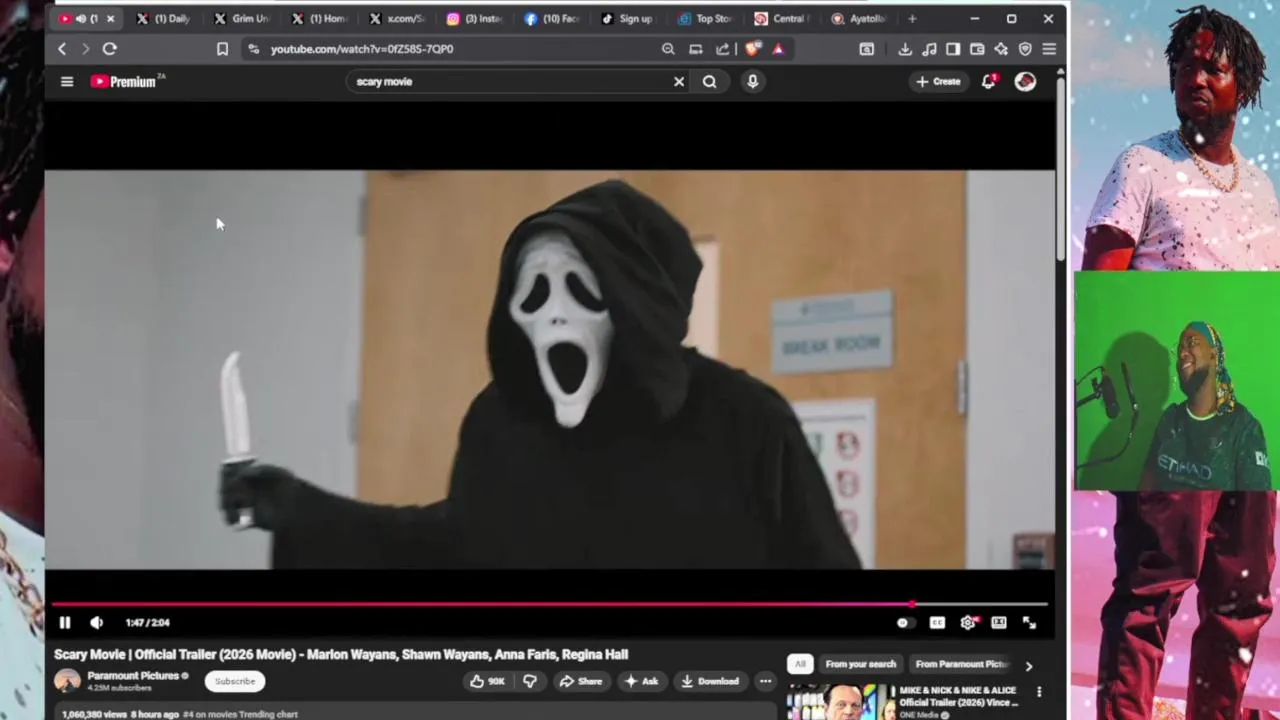Open Brave Wallet icon
The height and width of the screenshot is (720, 1280).
coord(977,49)
